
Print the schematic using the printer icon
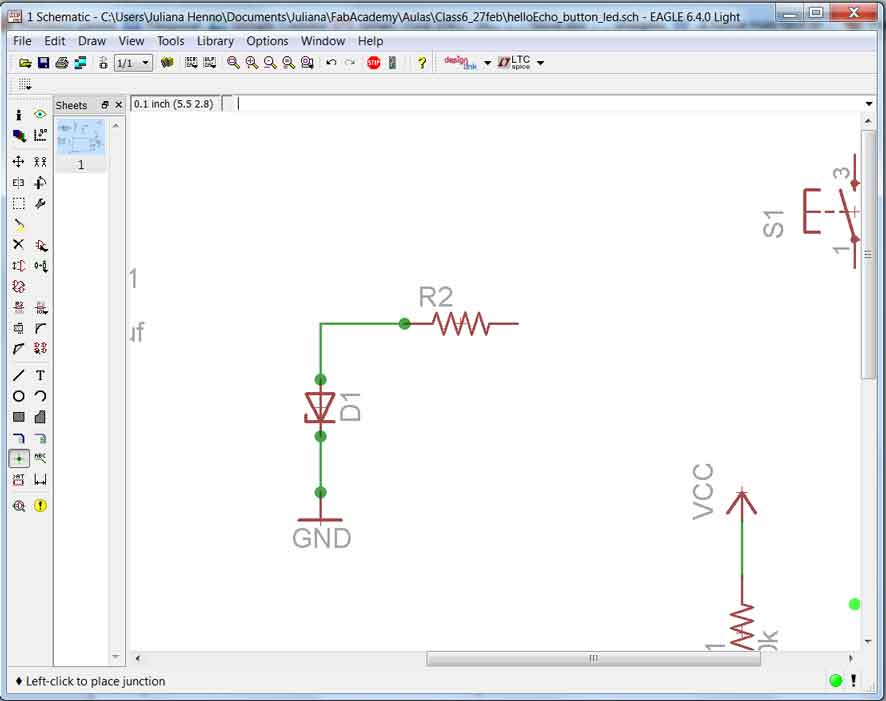pyautogui.click(x=62, y=63)
